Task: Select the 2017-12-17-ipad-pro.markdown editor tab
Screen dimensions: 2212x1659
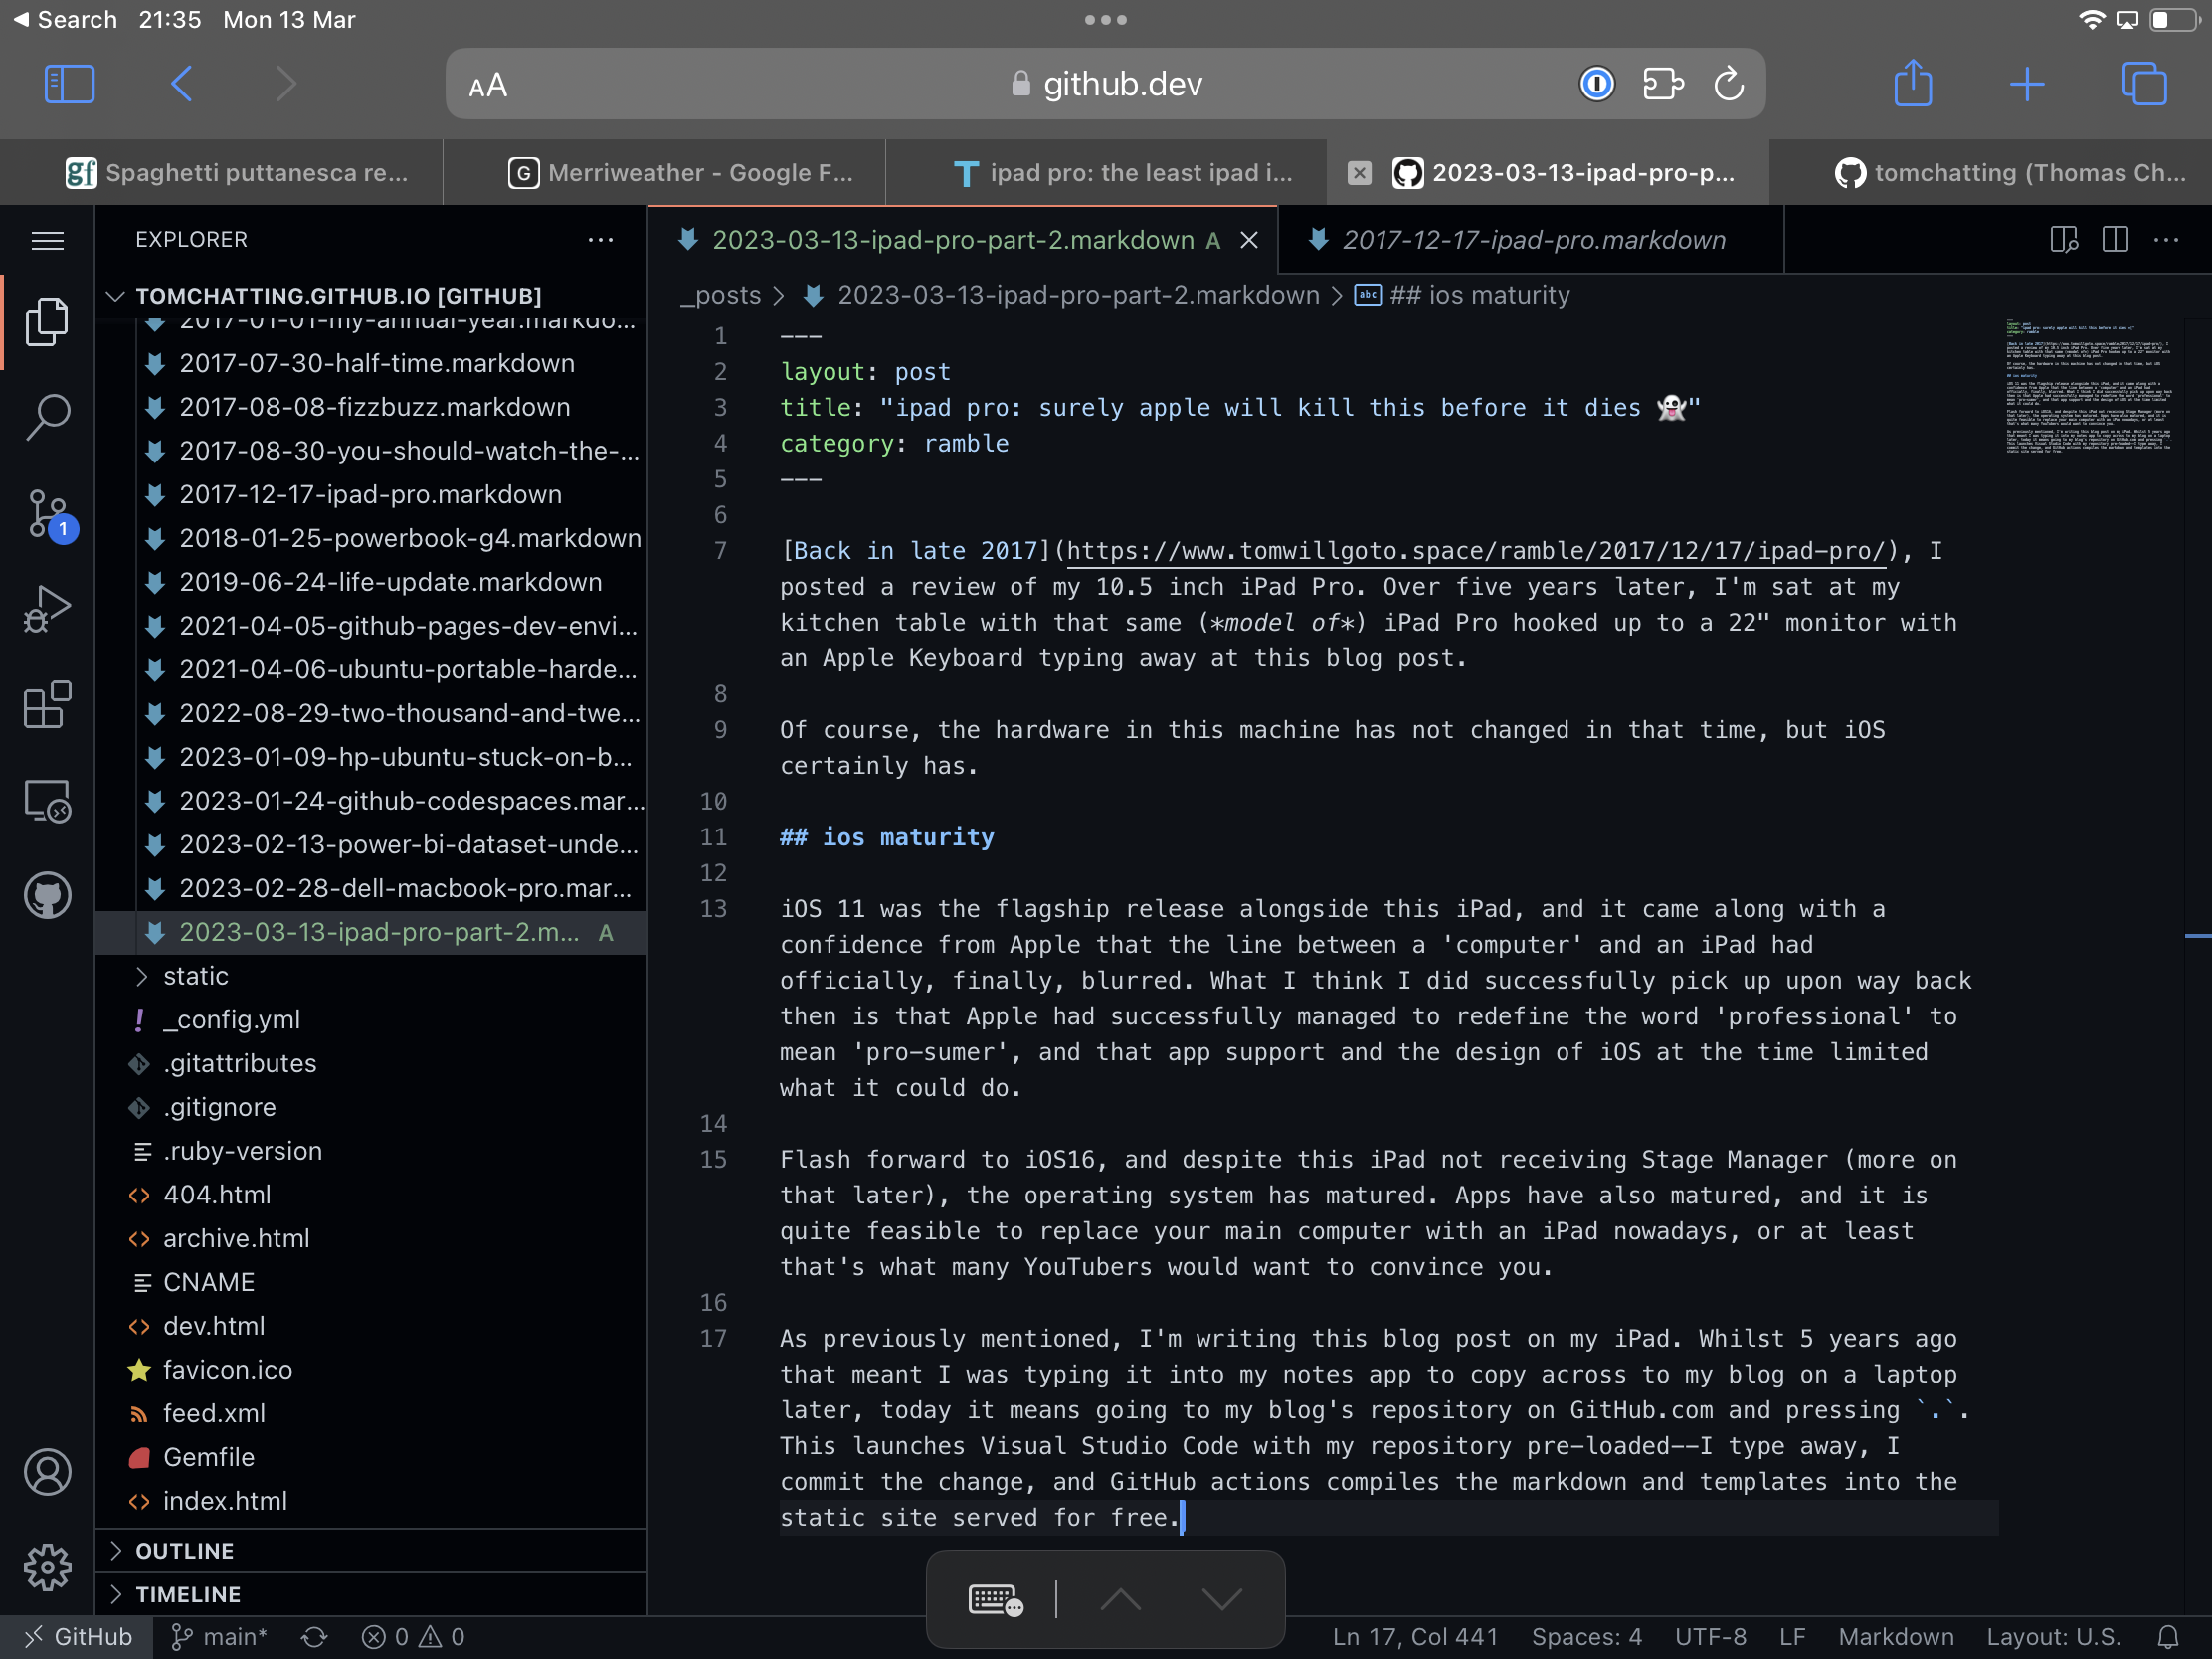Action: 1531,240
